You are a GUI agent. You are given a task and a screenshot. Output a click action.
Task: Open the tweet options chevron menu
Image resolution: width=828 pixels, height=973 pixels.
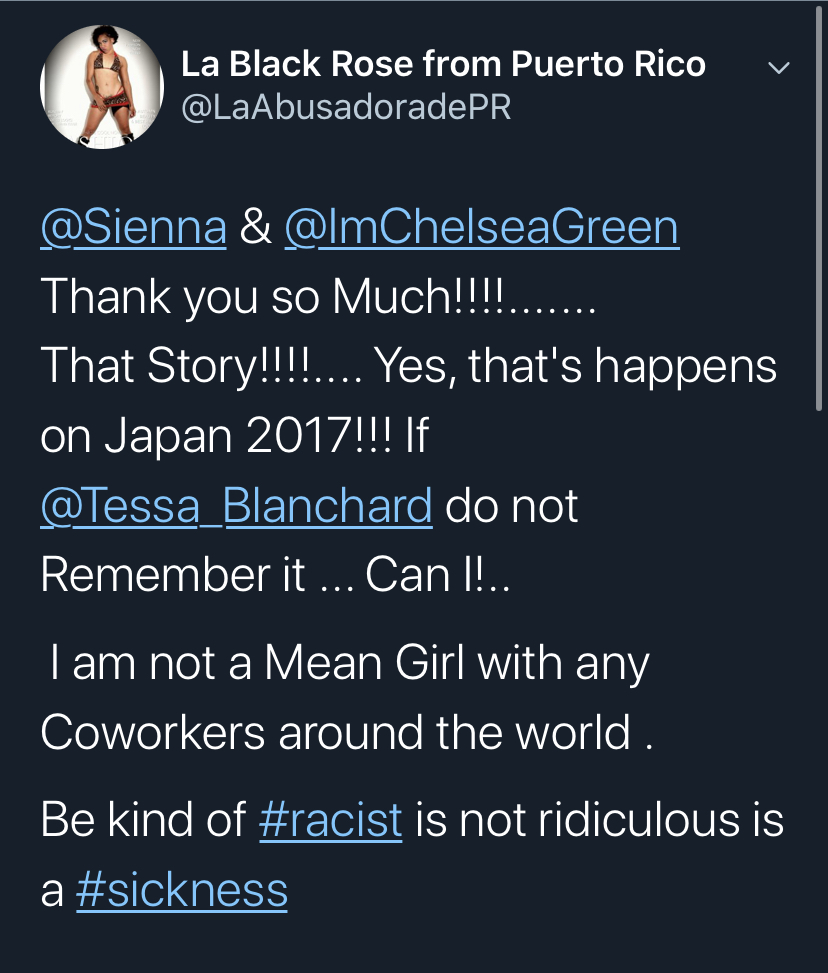(778, 68)
